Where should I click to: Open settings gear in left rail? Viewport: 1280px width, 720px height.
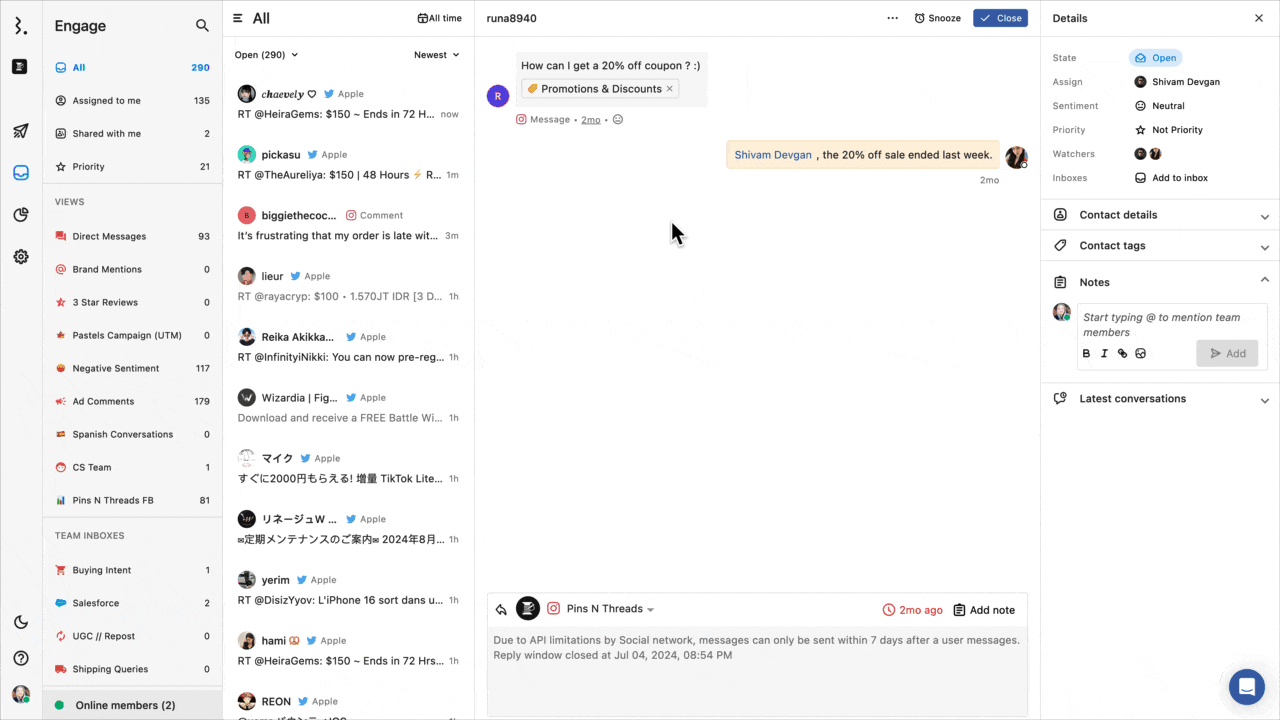click(20, 257)
